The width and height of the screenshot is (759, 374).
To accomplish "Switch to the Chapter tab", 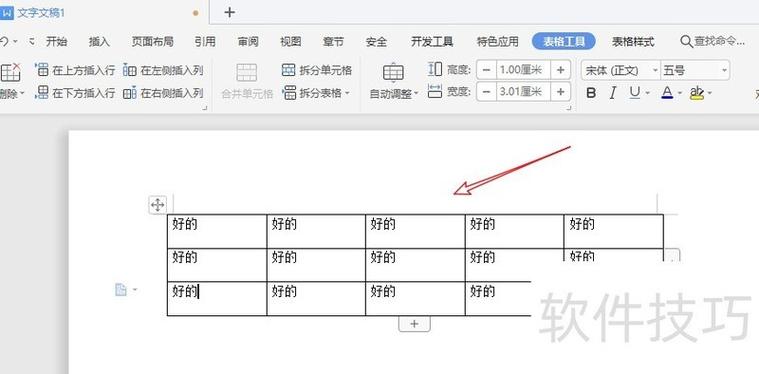I will 334,42.
